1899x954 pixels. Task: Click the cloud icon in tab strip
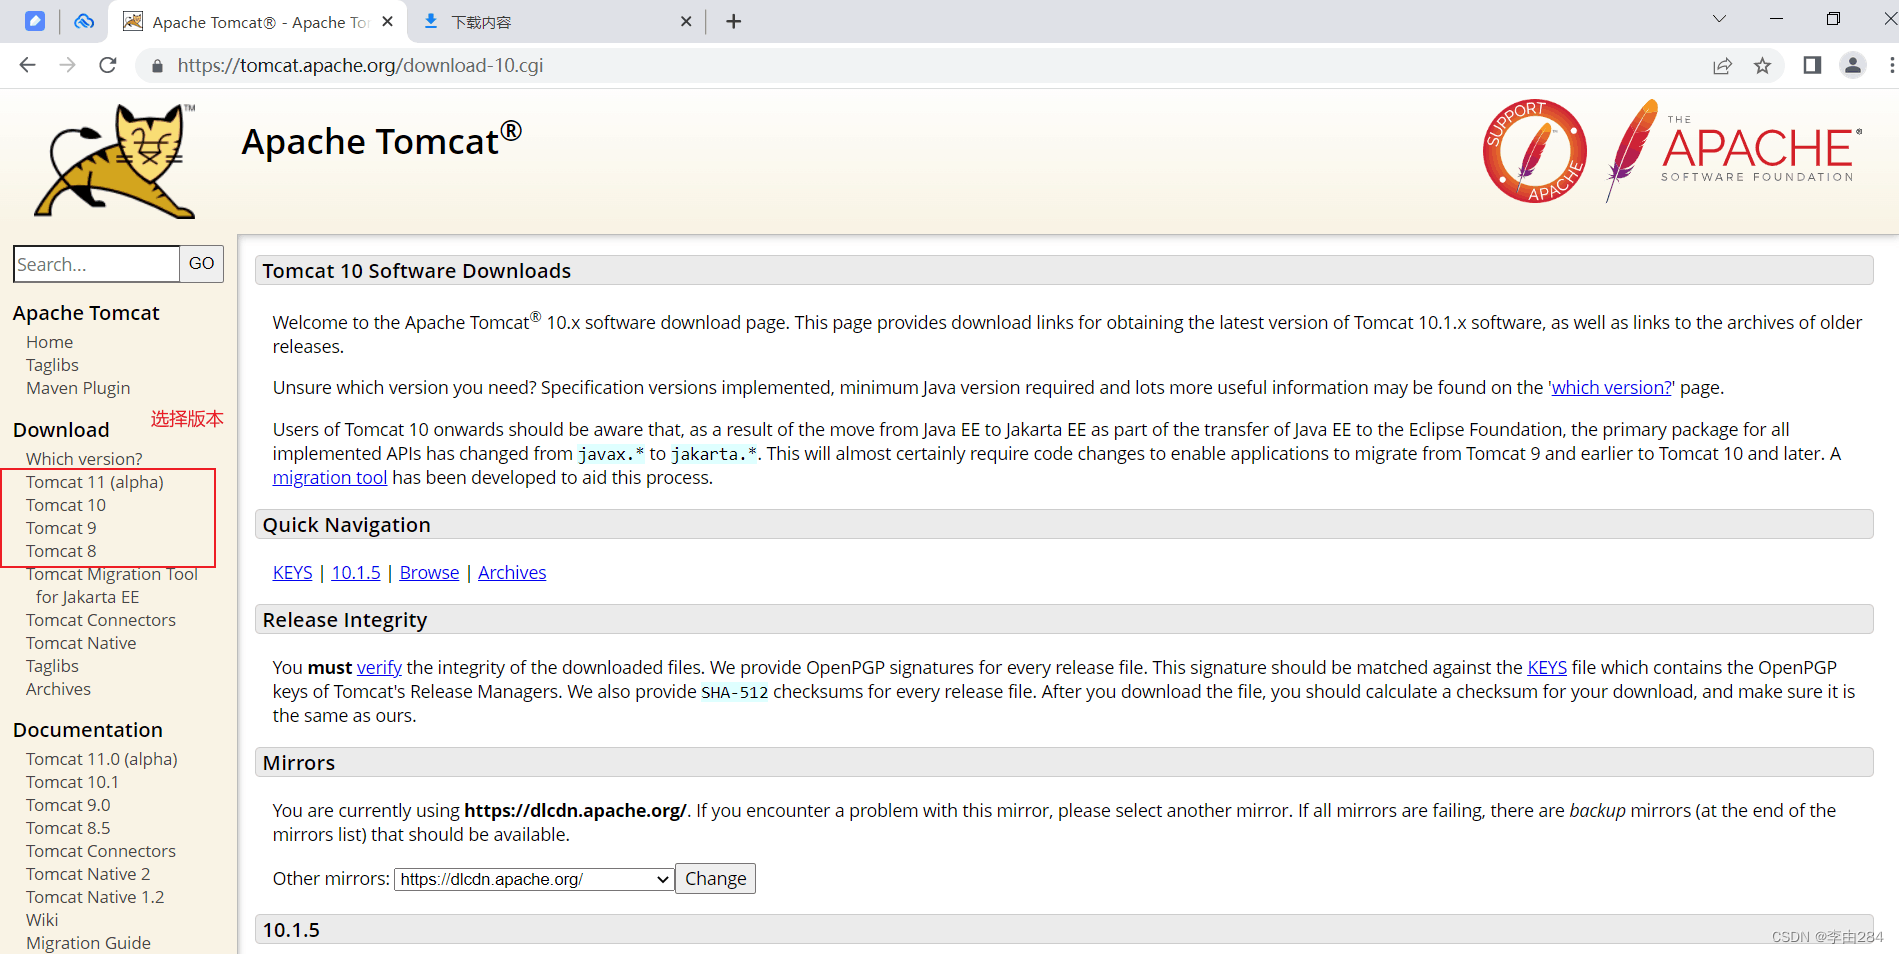point(84,21)
